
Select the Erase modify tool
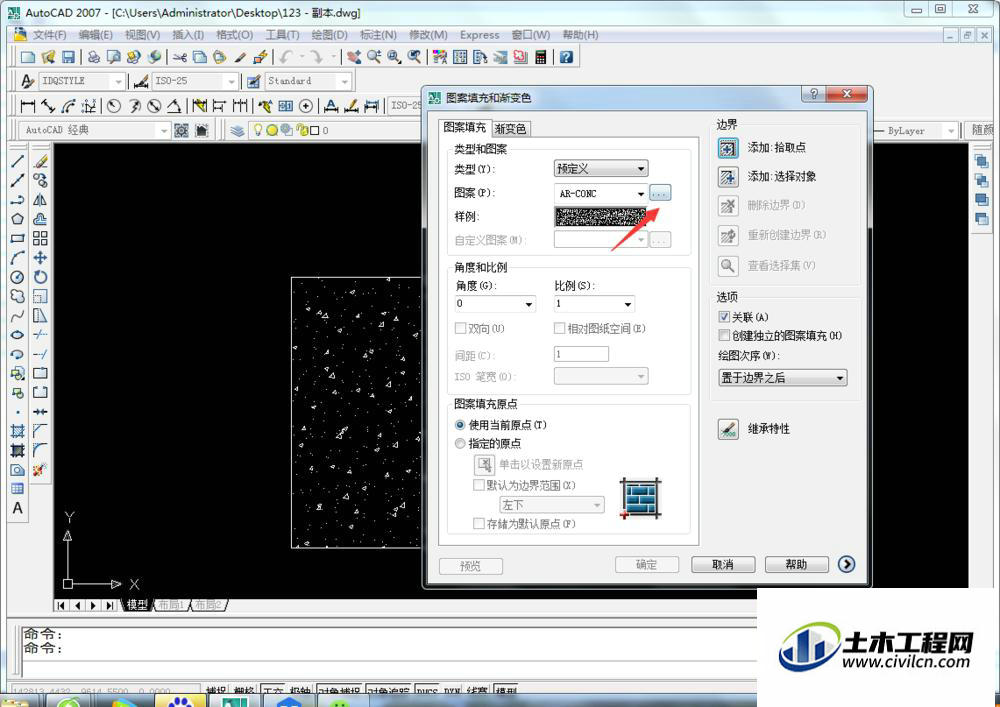pos(40,161)
